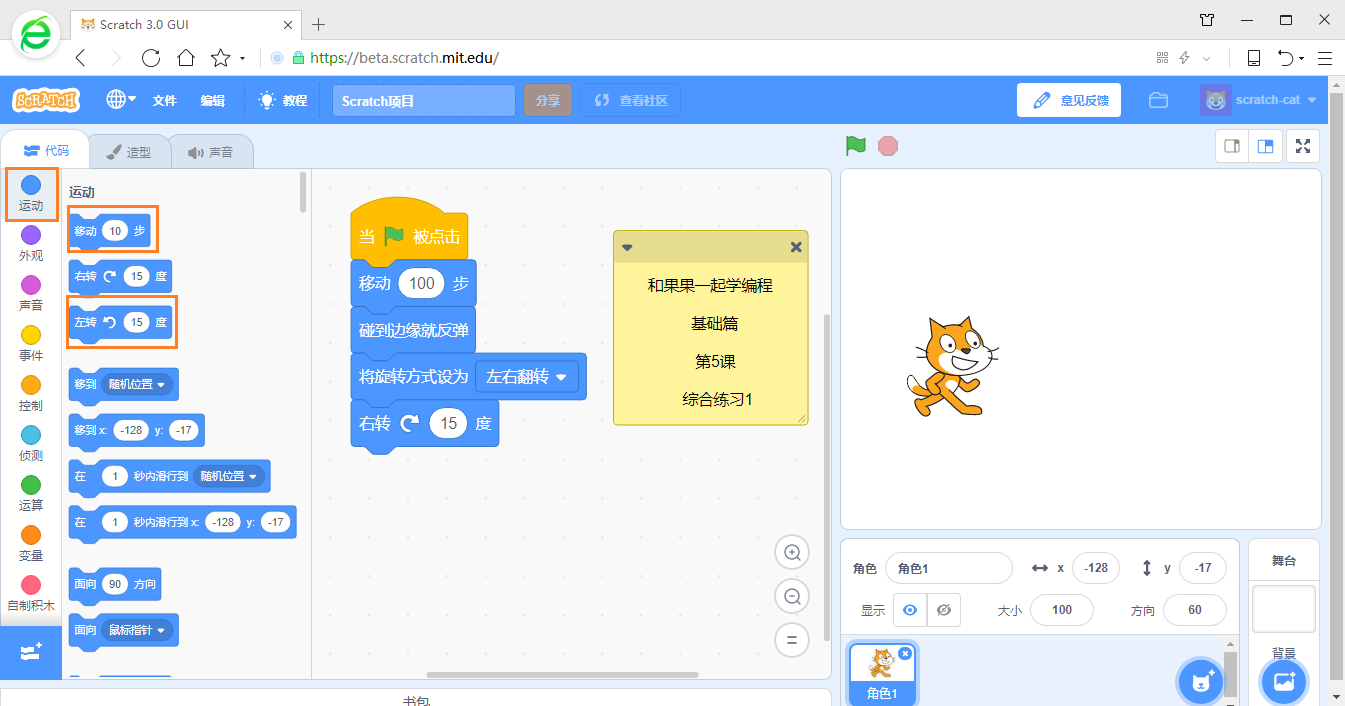Viewport: 1345px width, 706px height.
Task: Select the 外观 looks category circle
Action: (31, 235)
